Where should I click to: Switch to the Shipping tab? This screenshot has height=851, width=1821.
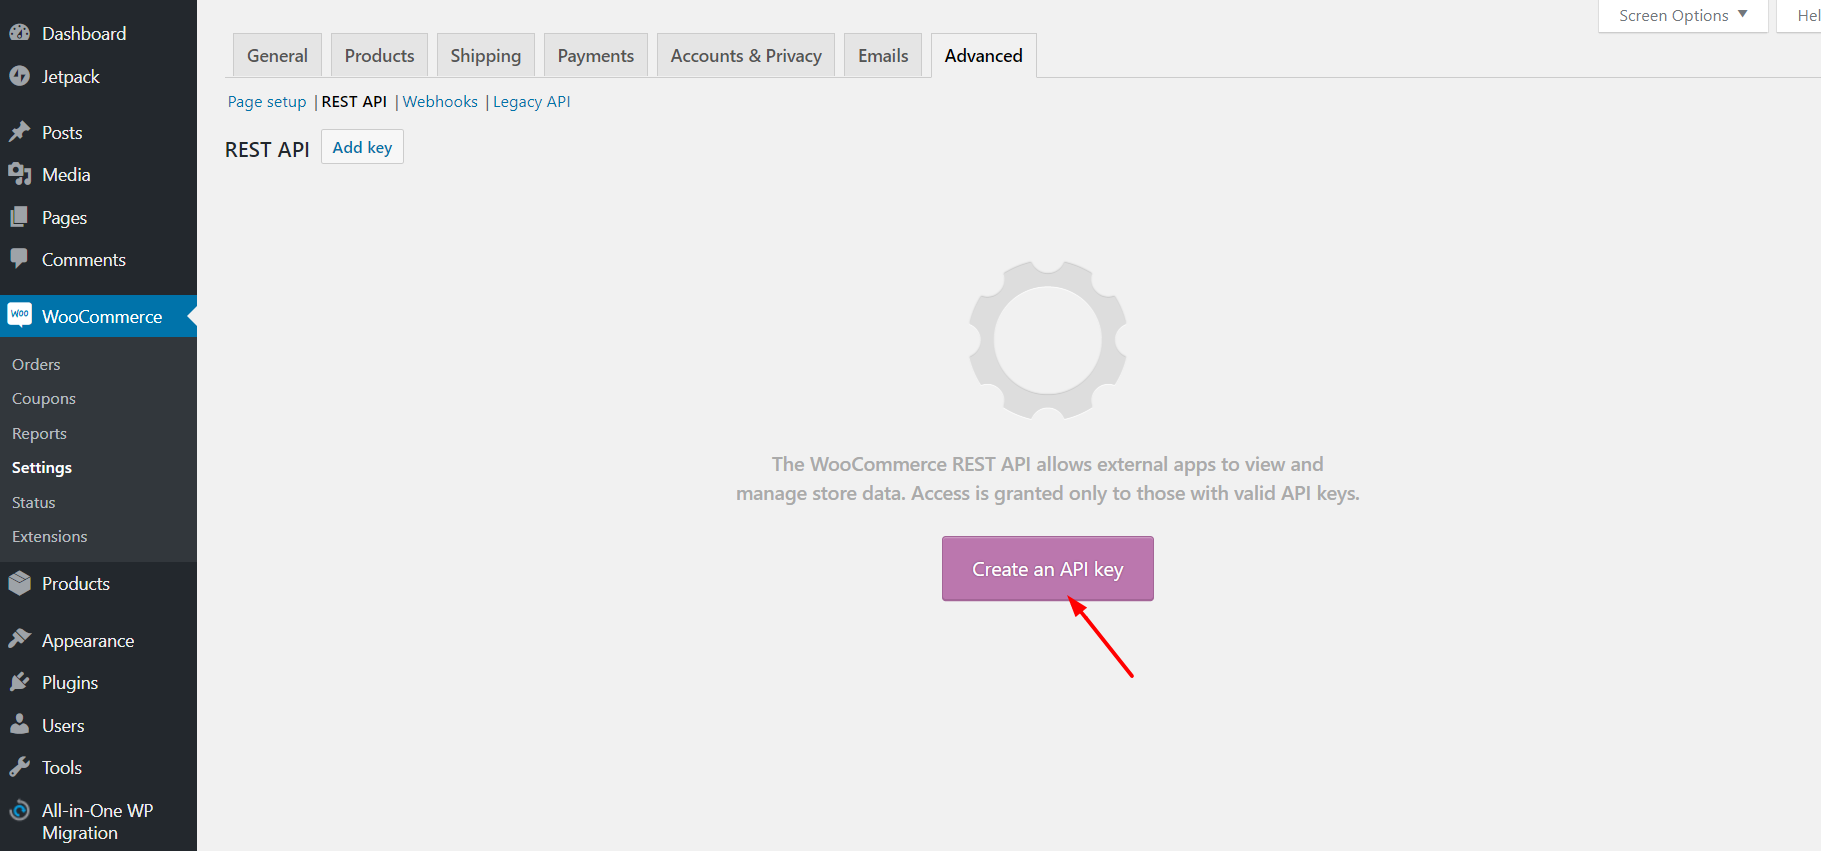[485, 55]
